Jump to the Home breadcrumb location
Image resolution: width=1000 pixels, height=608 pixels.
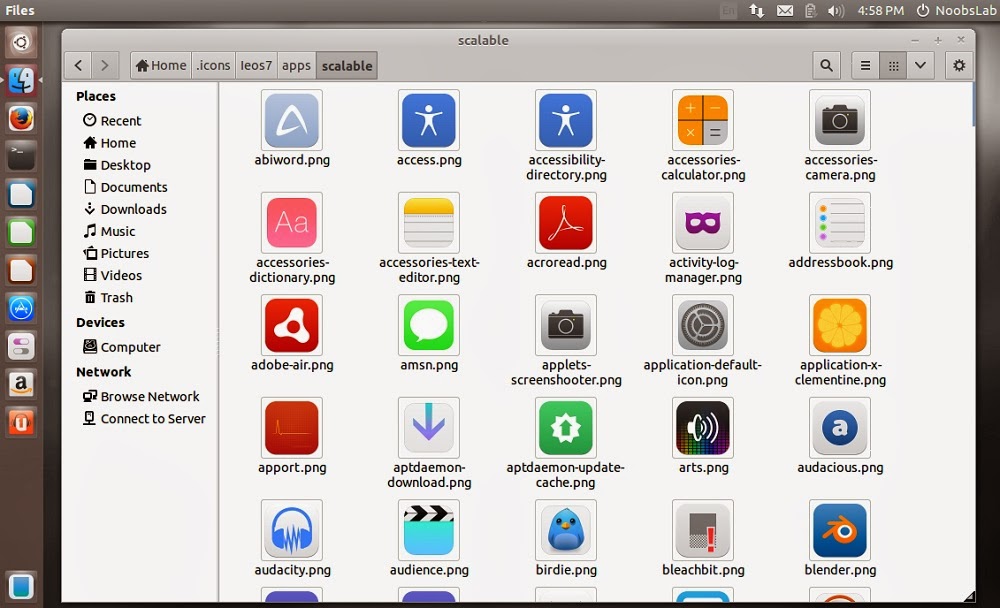(161, 65)
